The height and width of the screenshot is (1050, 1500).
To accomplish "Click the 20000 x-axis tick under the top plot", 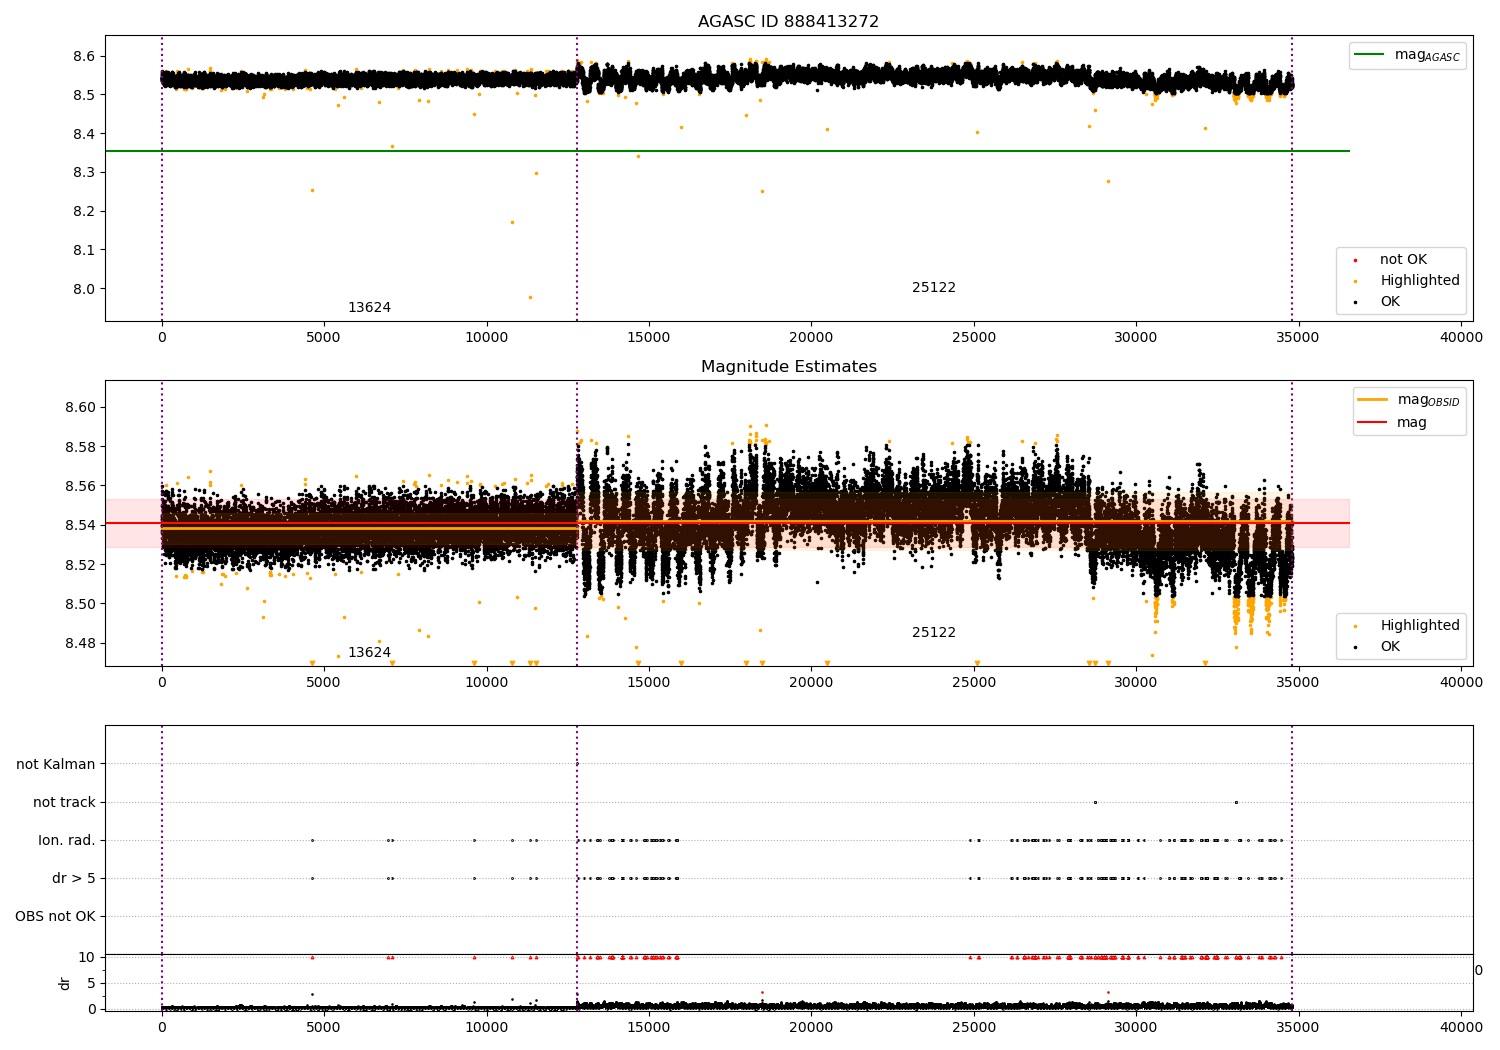I will pyautogui.click(x=811, y=338).
